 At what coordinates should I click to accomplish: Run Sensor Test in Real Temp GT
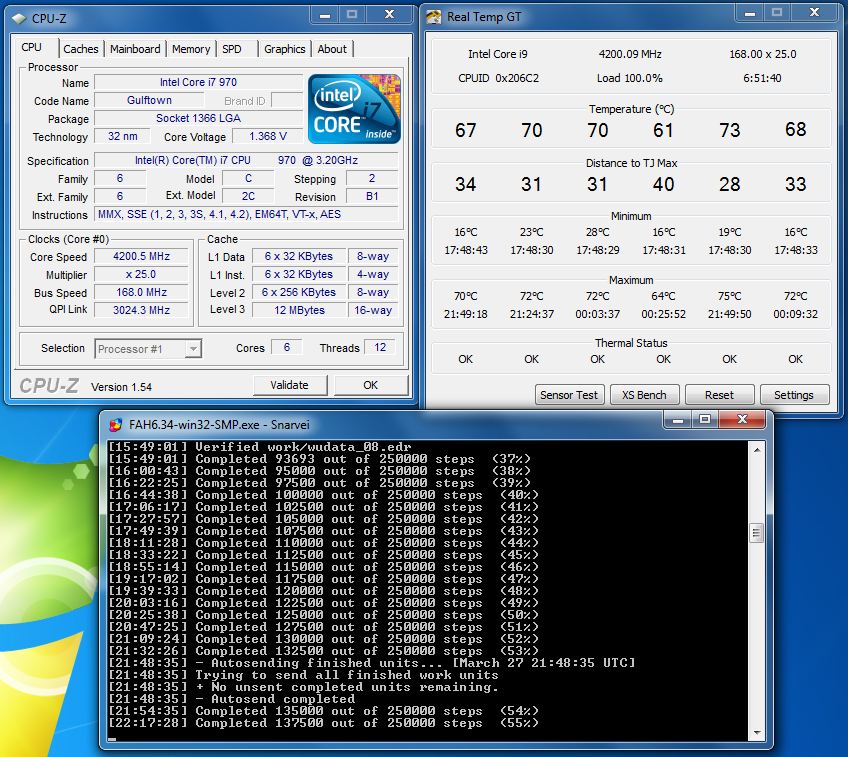pyautogui.click(x=569, y=395)
